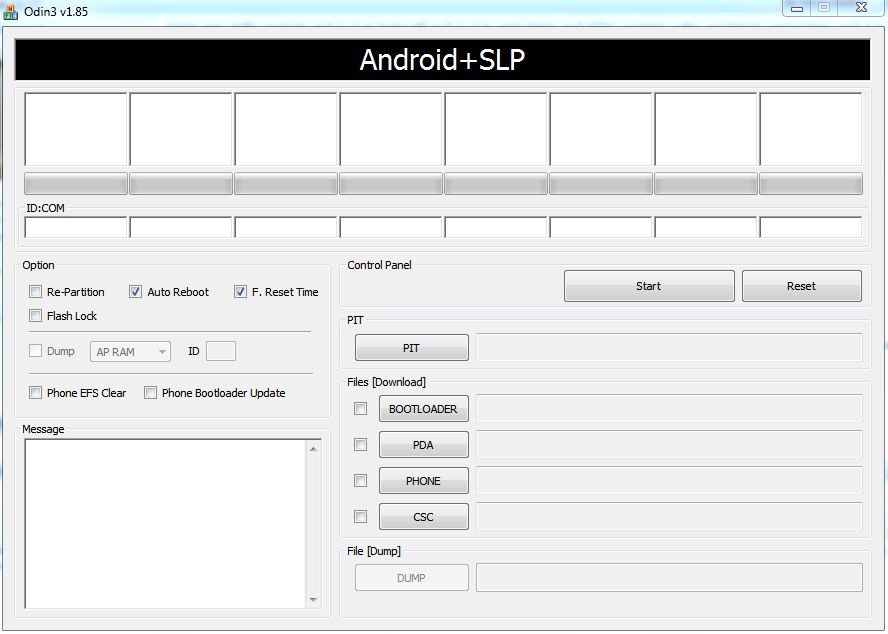
Task: Click the PHONE file path field
Action: click(x=669, y=480)
